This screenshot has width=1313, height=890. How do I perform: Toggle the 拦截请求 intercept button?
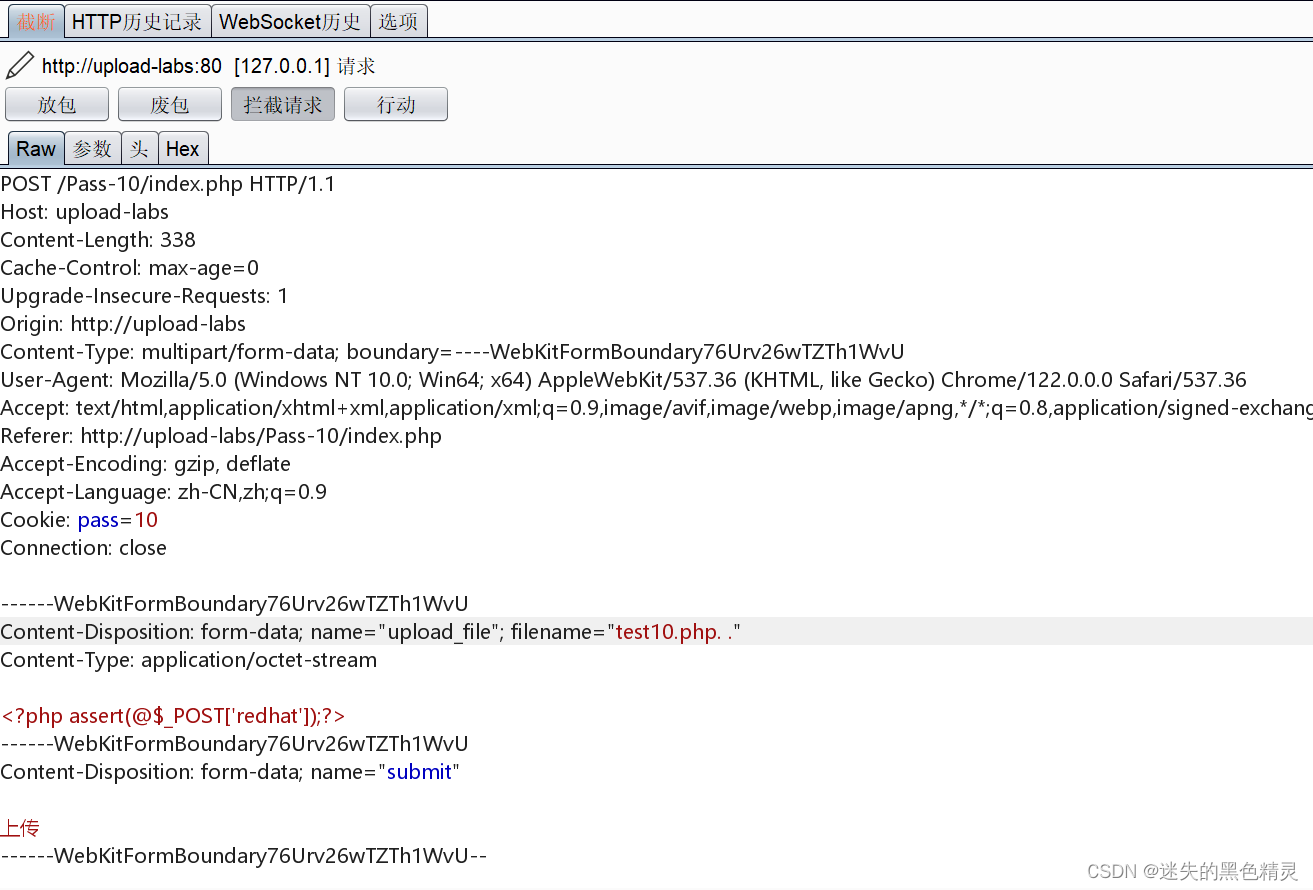pyautogui.click(x=283, y=104)
